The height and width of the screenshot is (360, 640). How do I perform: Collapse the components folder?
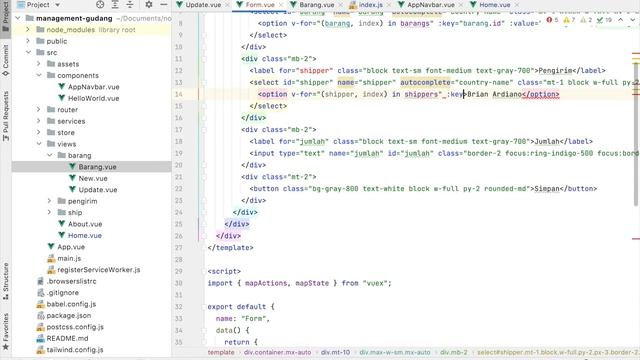pyautogui.click(x=39, y=76)
